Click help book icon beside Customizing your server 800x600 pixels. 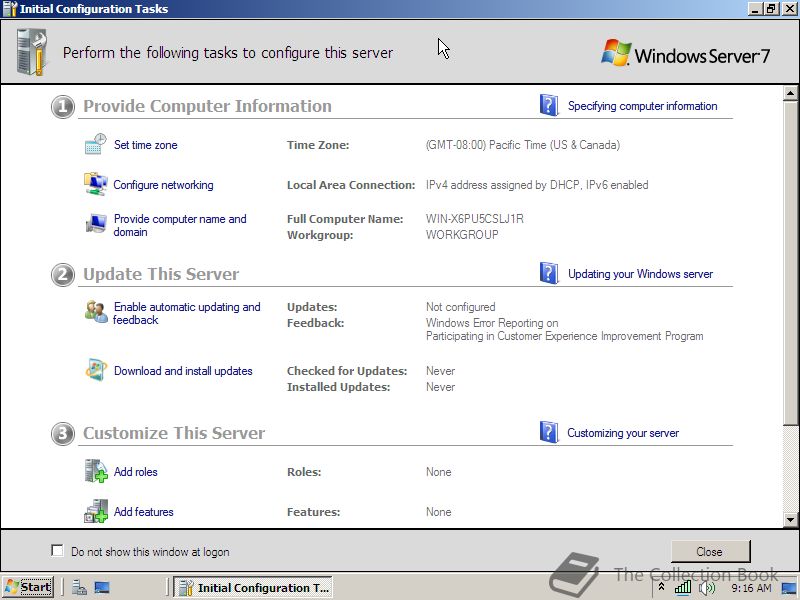tap(549, 432)
